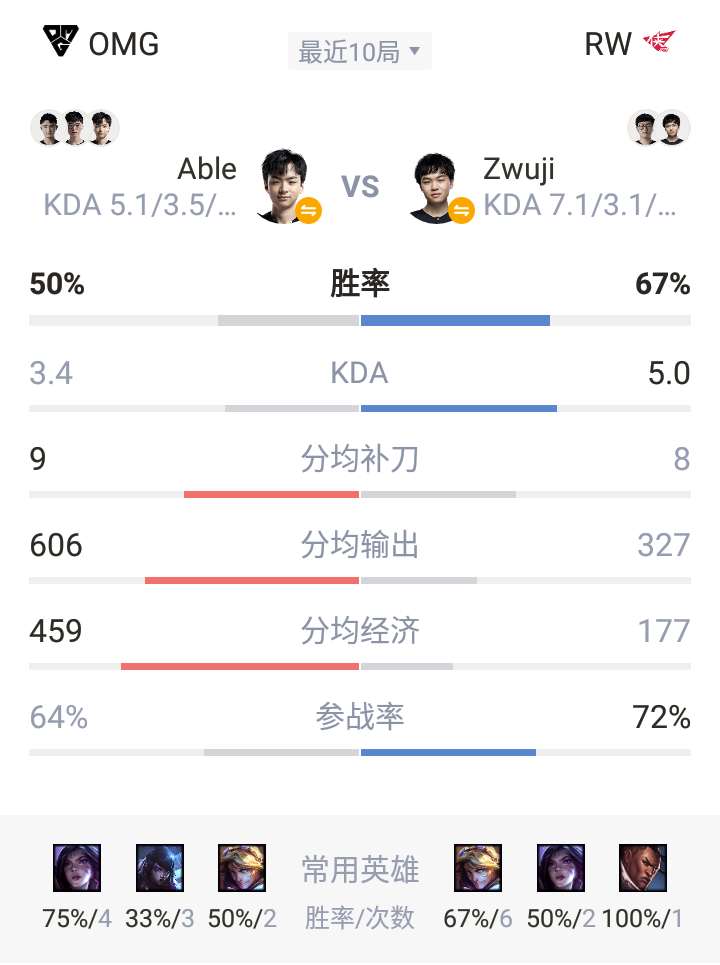Viewport: 720px width, 965px height.
Task: Click Zwuji's hero icon with 67%/6
Action: (478, 868)
